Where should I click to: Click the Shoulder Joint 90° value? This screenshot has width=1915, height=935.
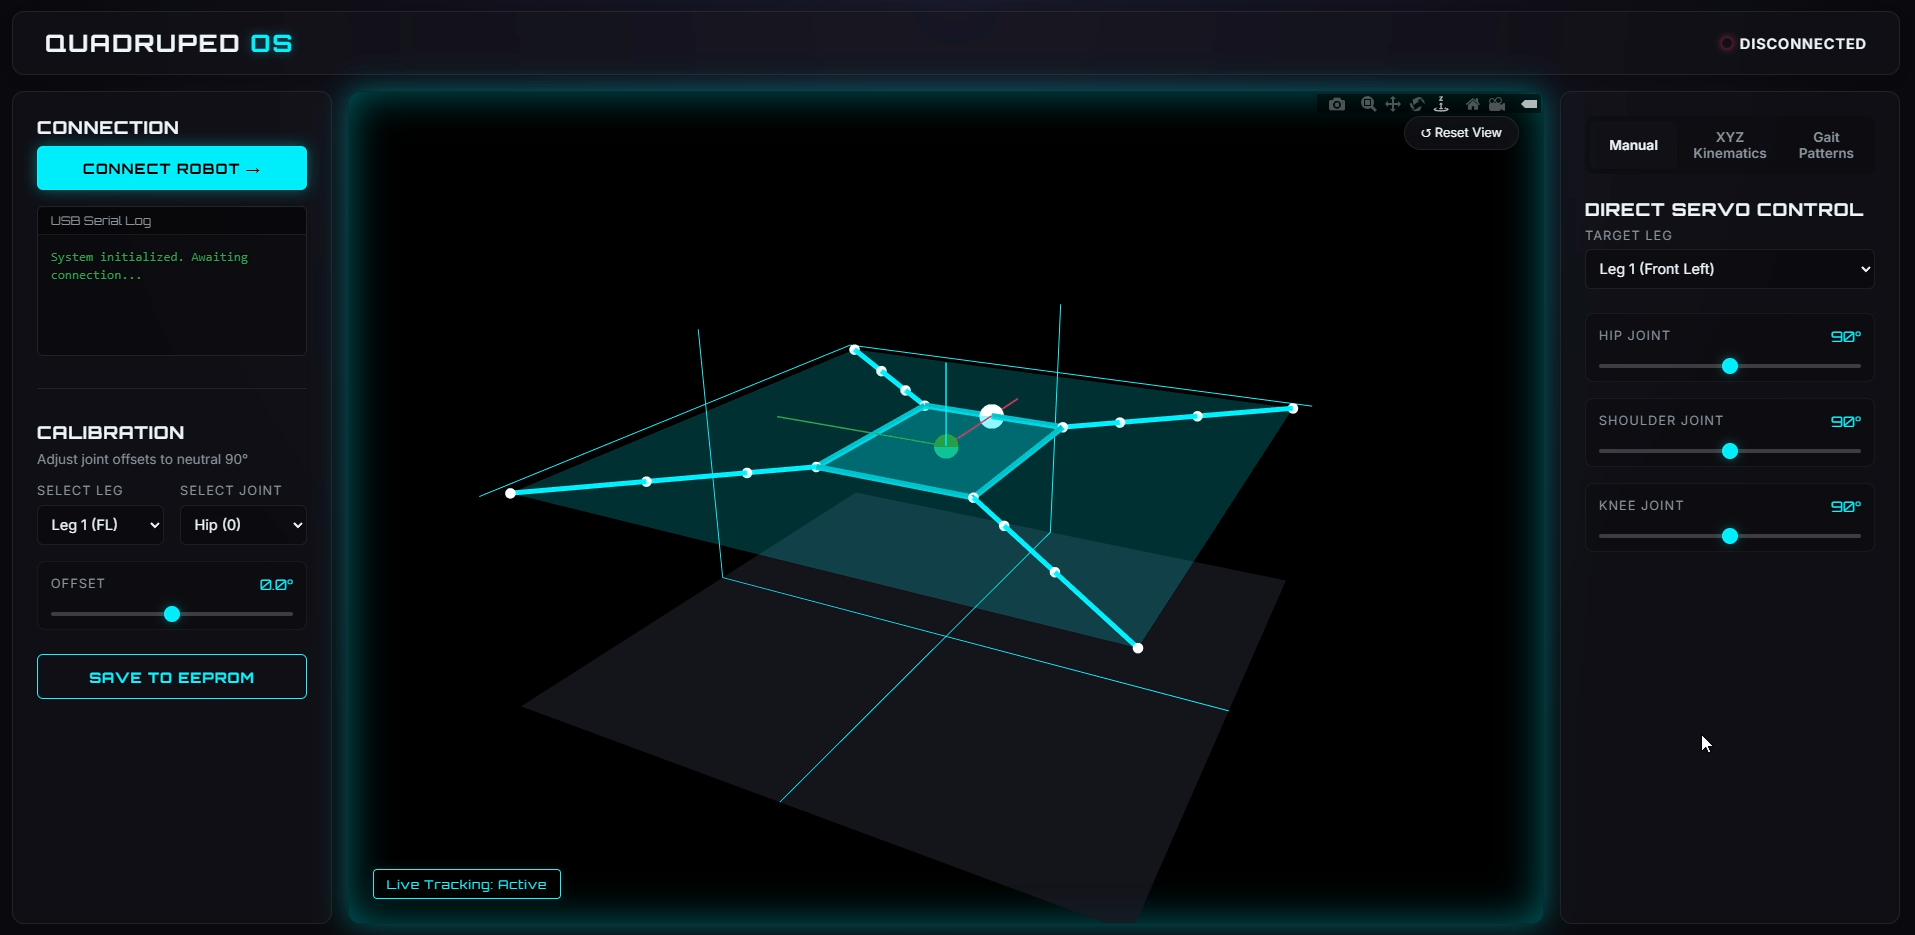[x=1846, y=422]
